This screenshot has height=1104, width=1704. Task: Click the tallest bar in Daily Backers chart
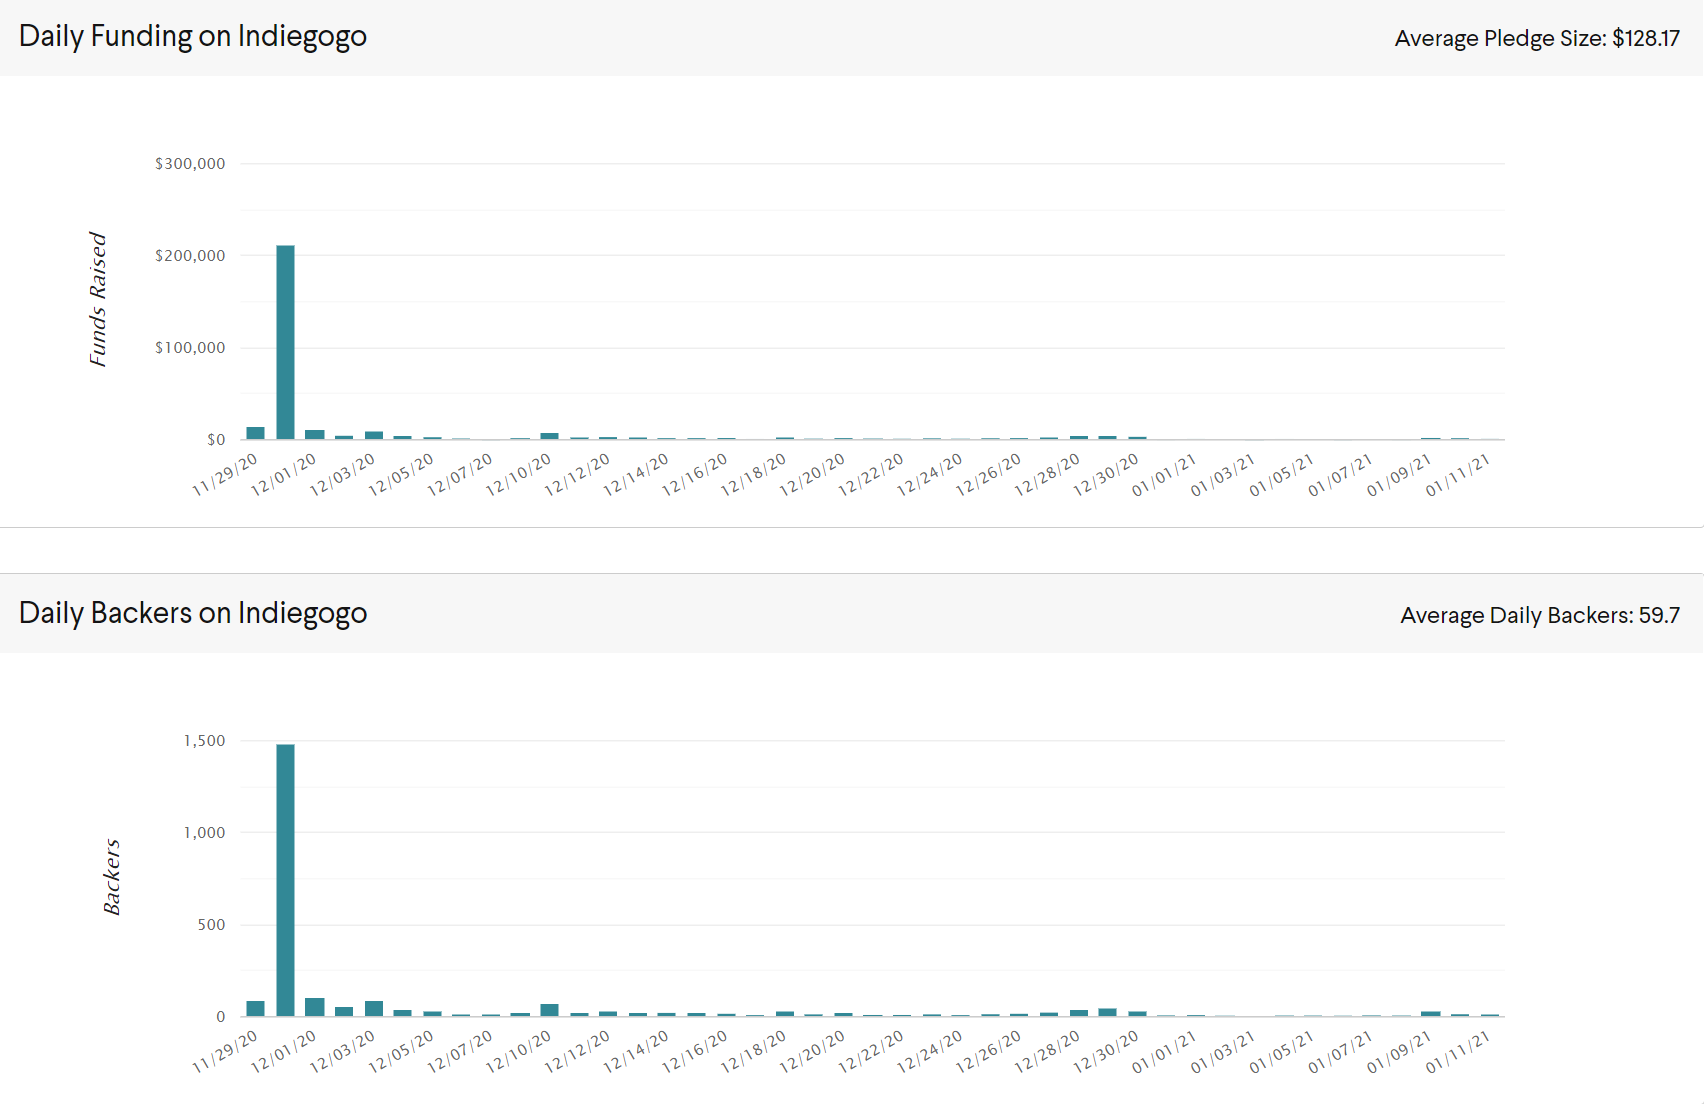285,880
